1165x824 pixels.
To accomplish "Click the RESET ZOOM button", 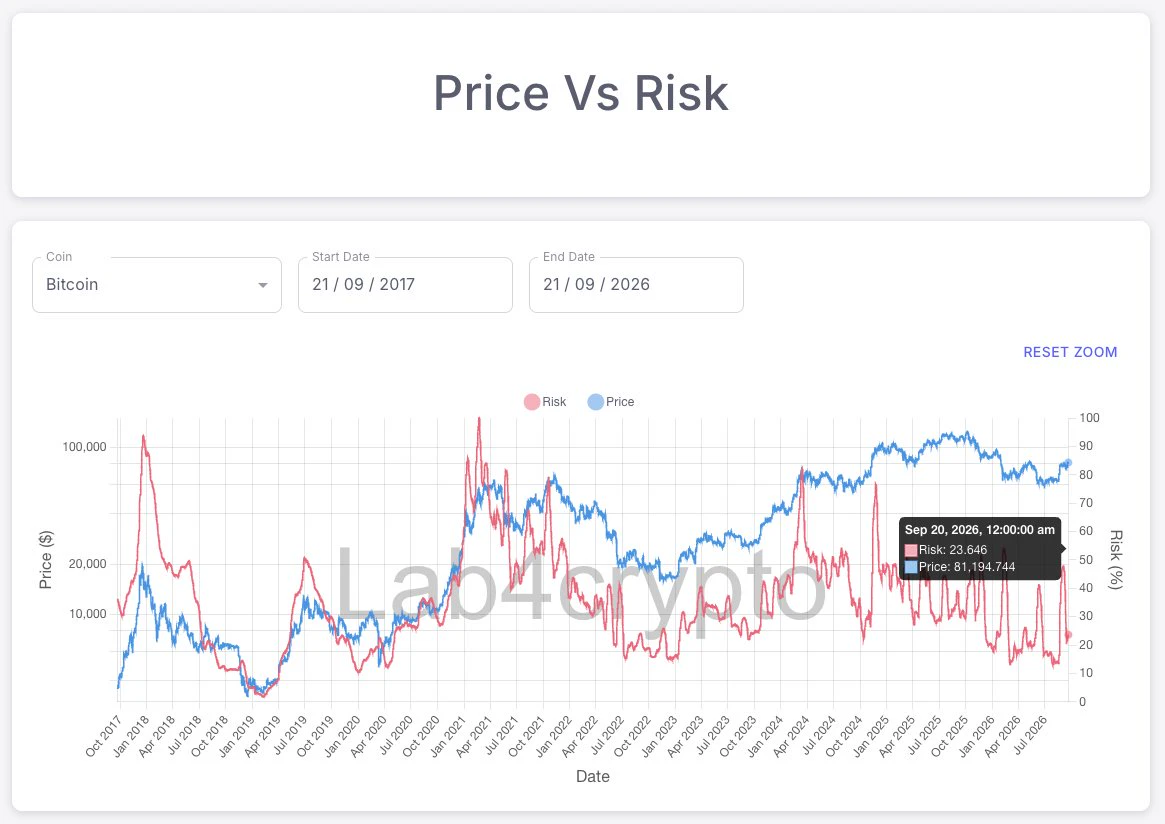I will pyautogui.click(x=1070, y=352).
